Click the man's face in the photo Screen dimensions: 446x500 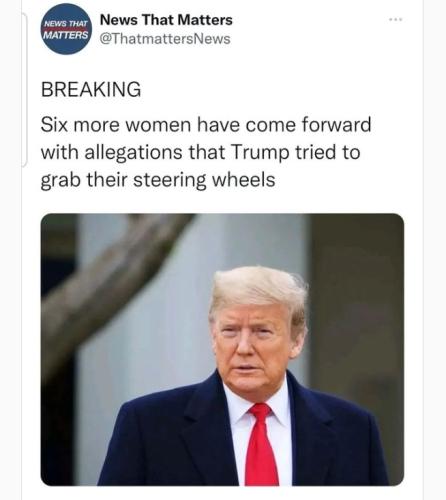pos(253,343)
